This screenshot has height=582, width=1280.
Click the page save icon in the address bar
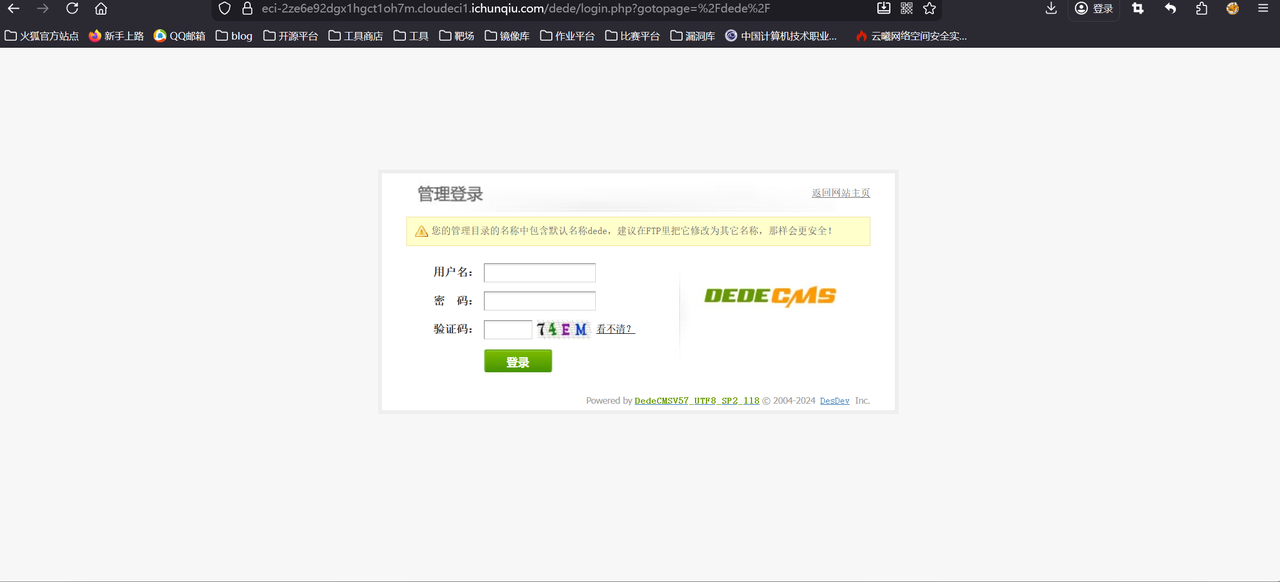point(884,8)
